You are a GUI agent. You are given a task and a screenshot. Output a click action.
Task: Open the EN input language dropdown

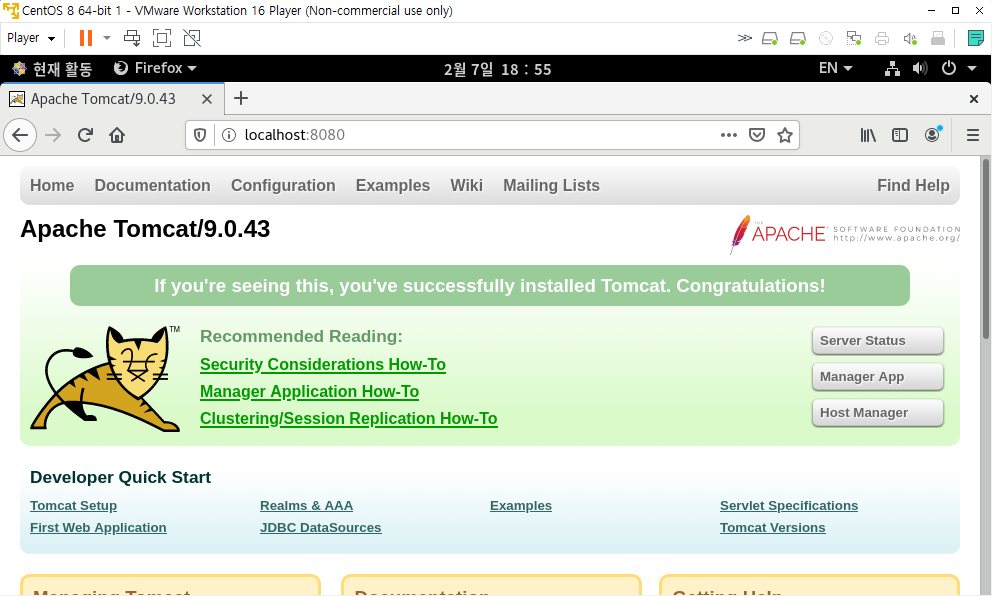point(835,68)
